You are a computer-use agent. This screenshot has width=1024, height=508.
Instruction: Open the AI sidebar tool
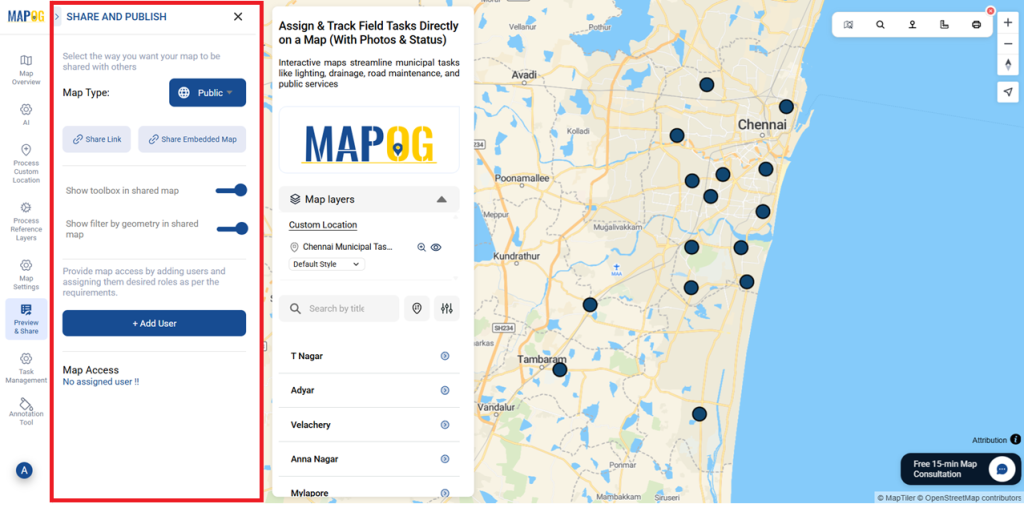pyautogui.click(x=26, y=114)
